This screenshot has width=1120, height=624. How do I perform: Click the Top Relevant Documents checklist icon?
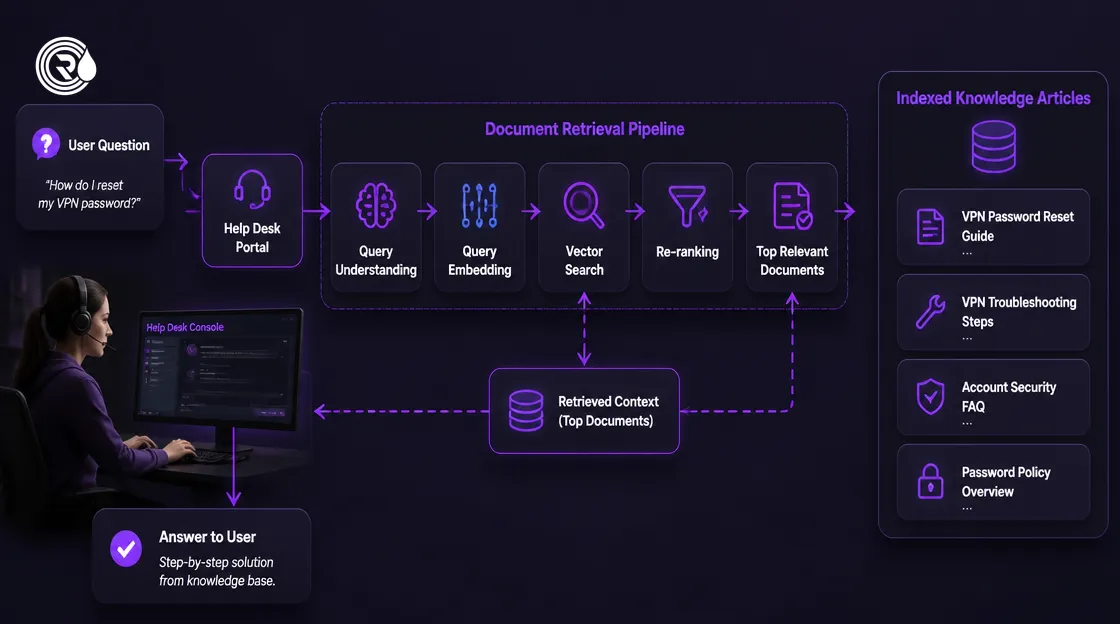(x=792, y=206)
